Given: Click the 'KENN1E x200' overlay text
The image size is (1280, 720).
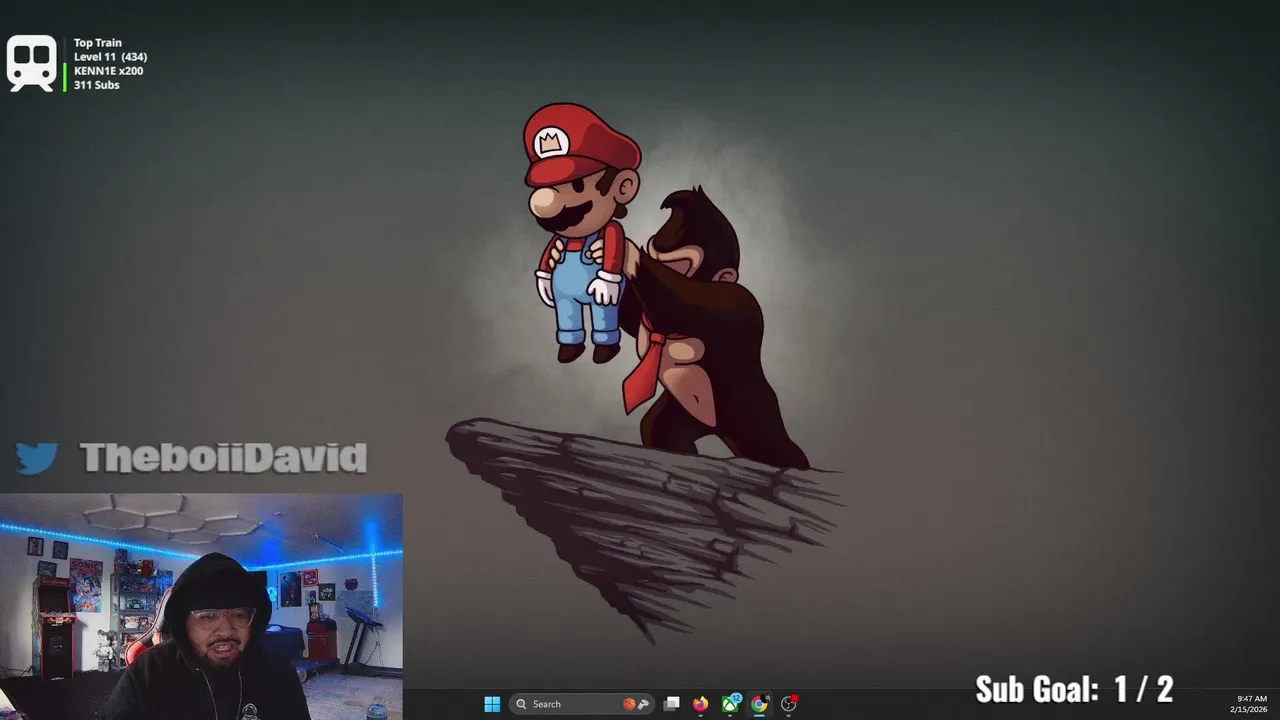Looking at the screenshot, I should pos(108,71).
